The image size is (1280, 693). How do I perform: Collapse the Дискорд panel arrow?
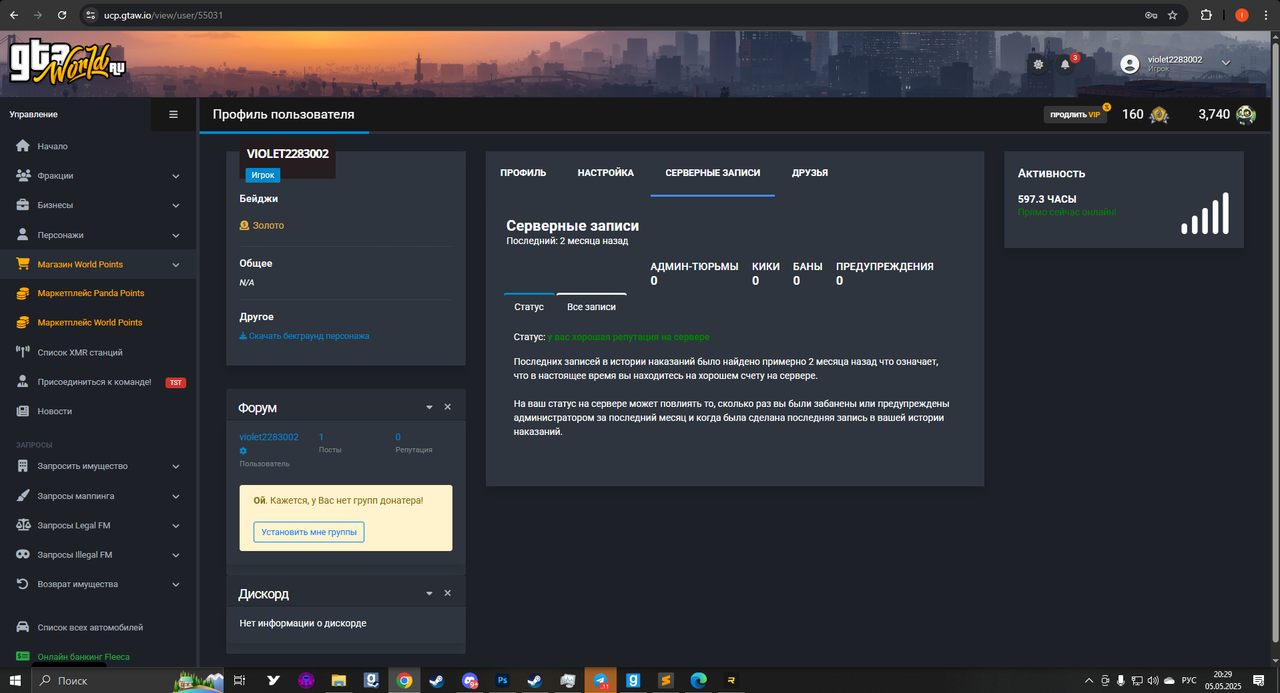click(429, 593)
